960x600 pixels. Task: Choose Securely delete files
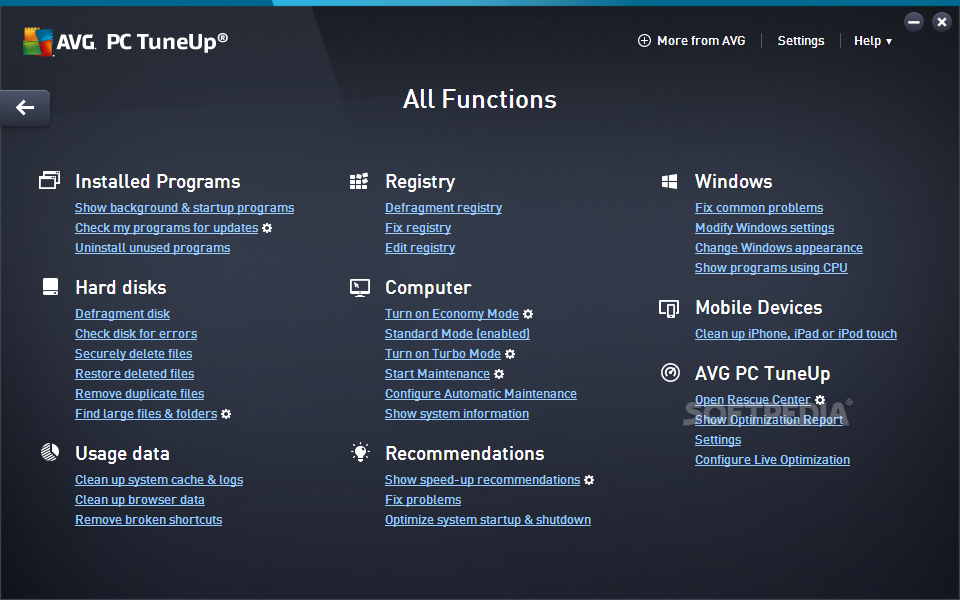pyautogui.click(x=133, y=354)
